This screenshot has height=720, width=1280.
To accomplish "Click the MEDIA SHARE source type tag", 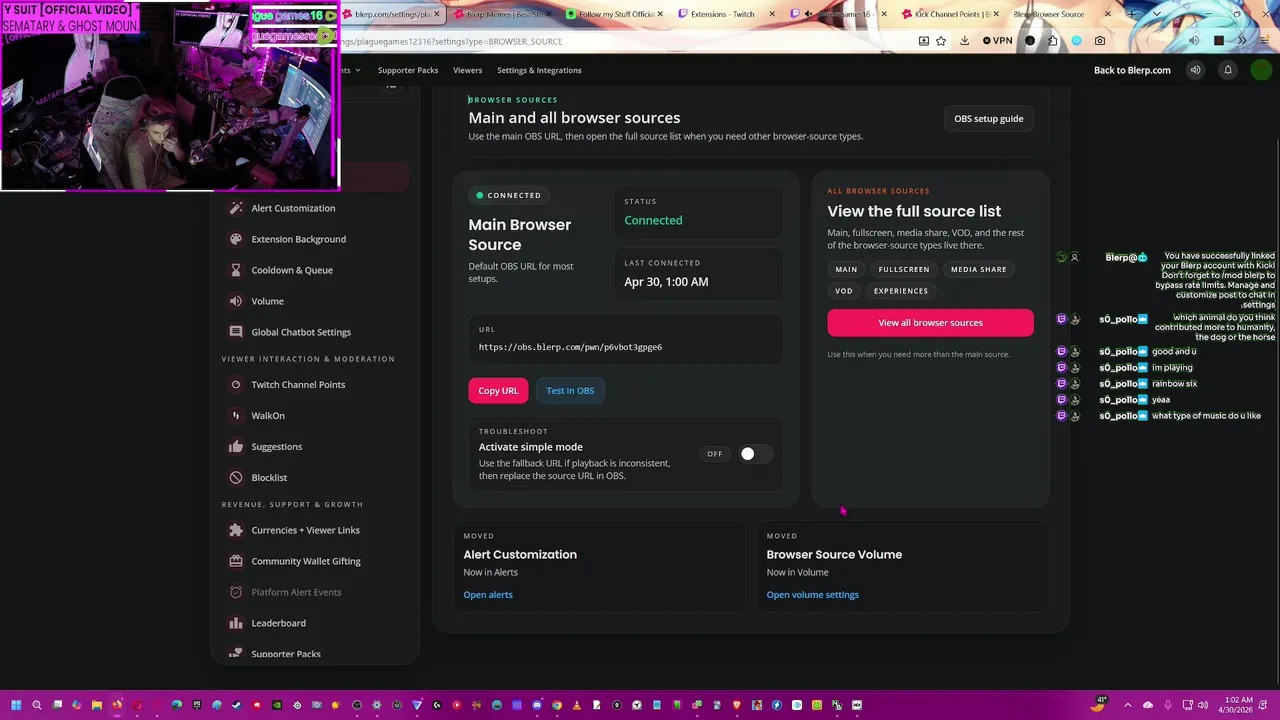I will [x=978, y=269].
